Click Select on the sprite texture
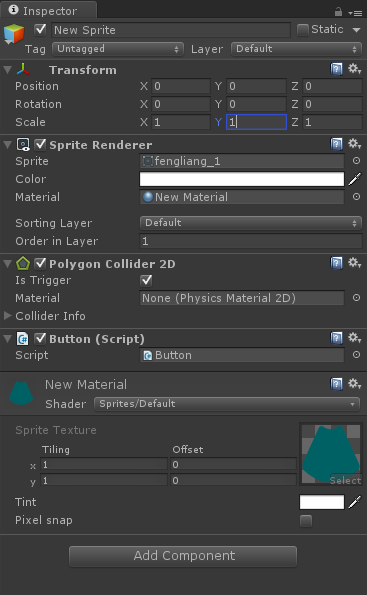Image resolution: width=367 pixels, height=595 pixels. (x=345, y=480)
